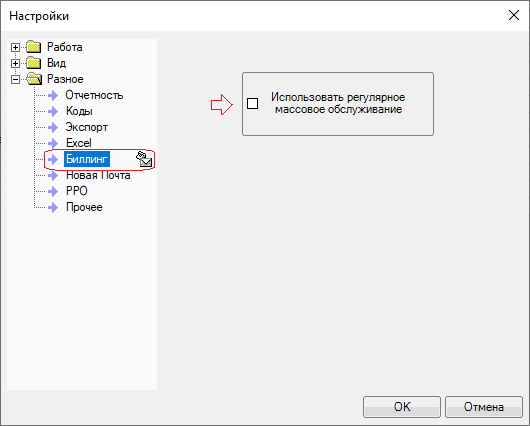Select the Отчетность tree entry
Screen dimensions: 530x426
pos(94,95)
